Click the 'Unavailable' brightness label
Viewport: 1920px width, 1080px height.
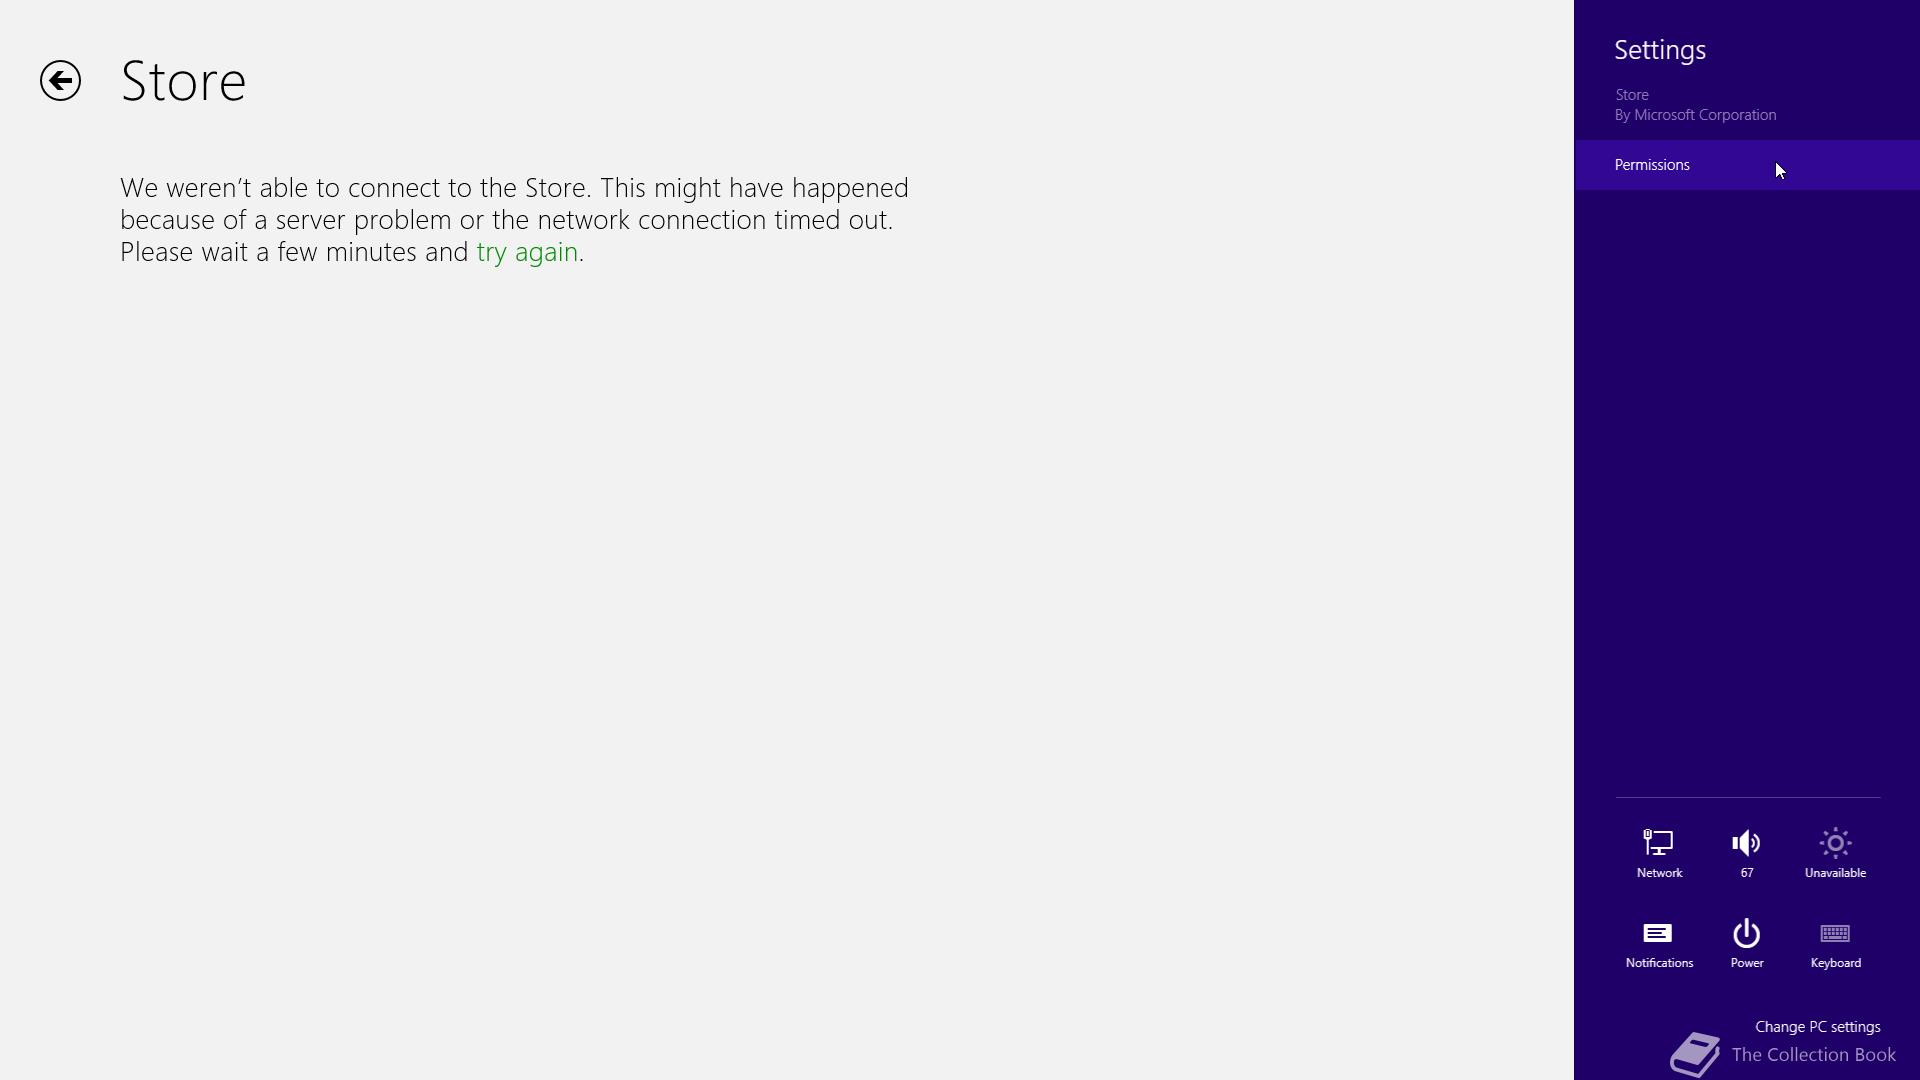[x=1835, y=873]
